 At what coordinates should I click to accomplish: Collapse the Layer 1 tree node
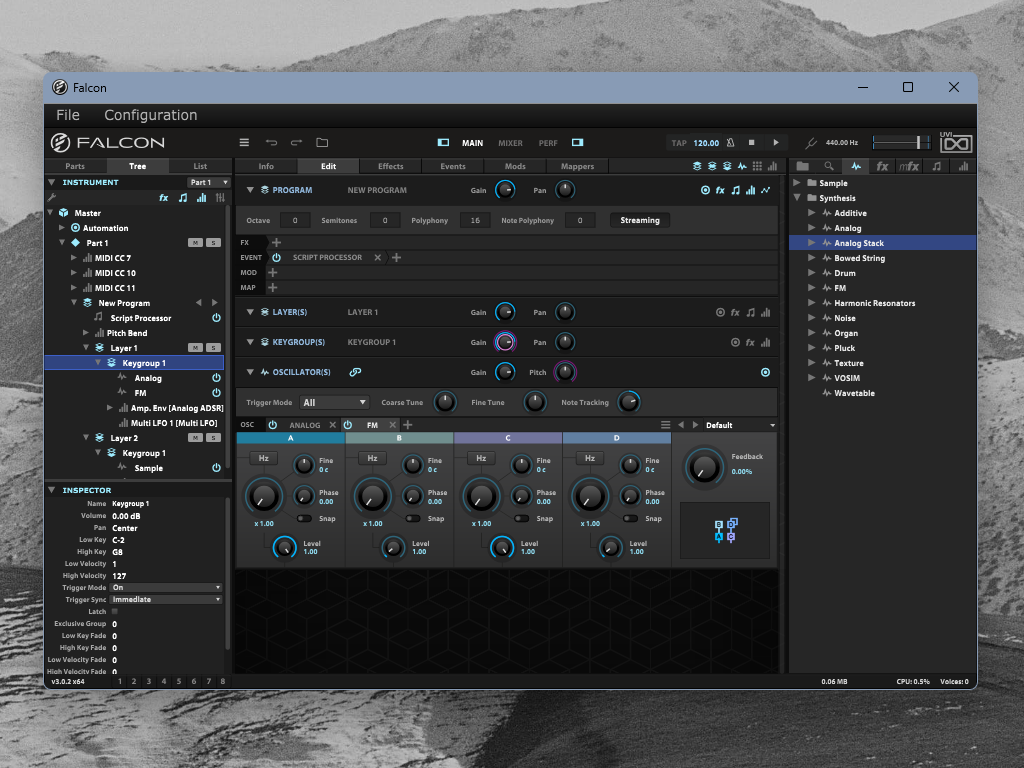pyautogui.click(x=86, y=348)
